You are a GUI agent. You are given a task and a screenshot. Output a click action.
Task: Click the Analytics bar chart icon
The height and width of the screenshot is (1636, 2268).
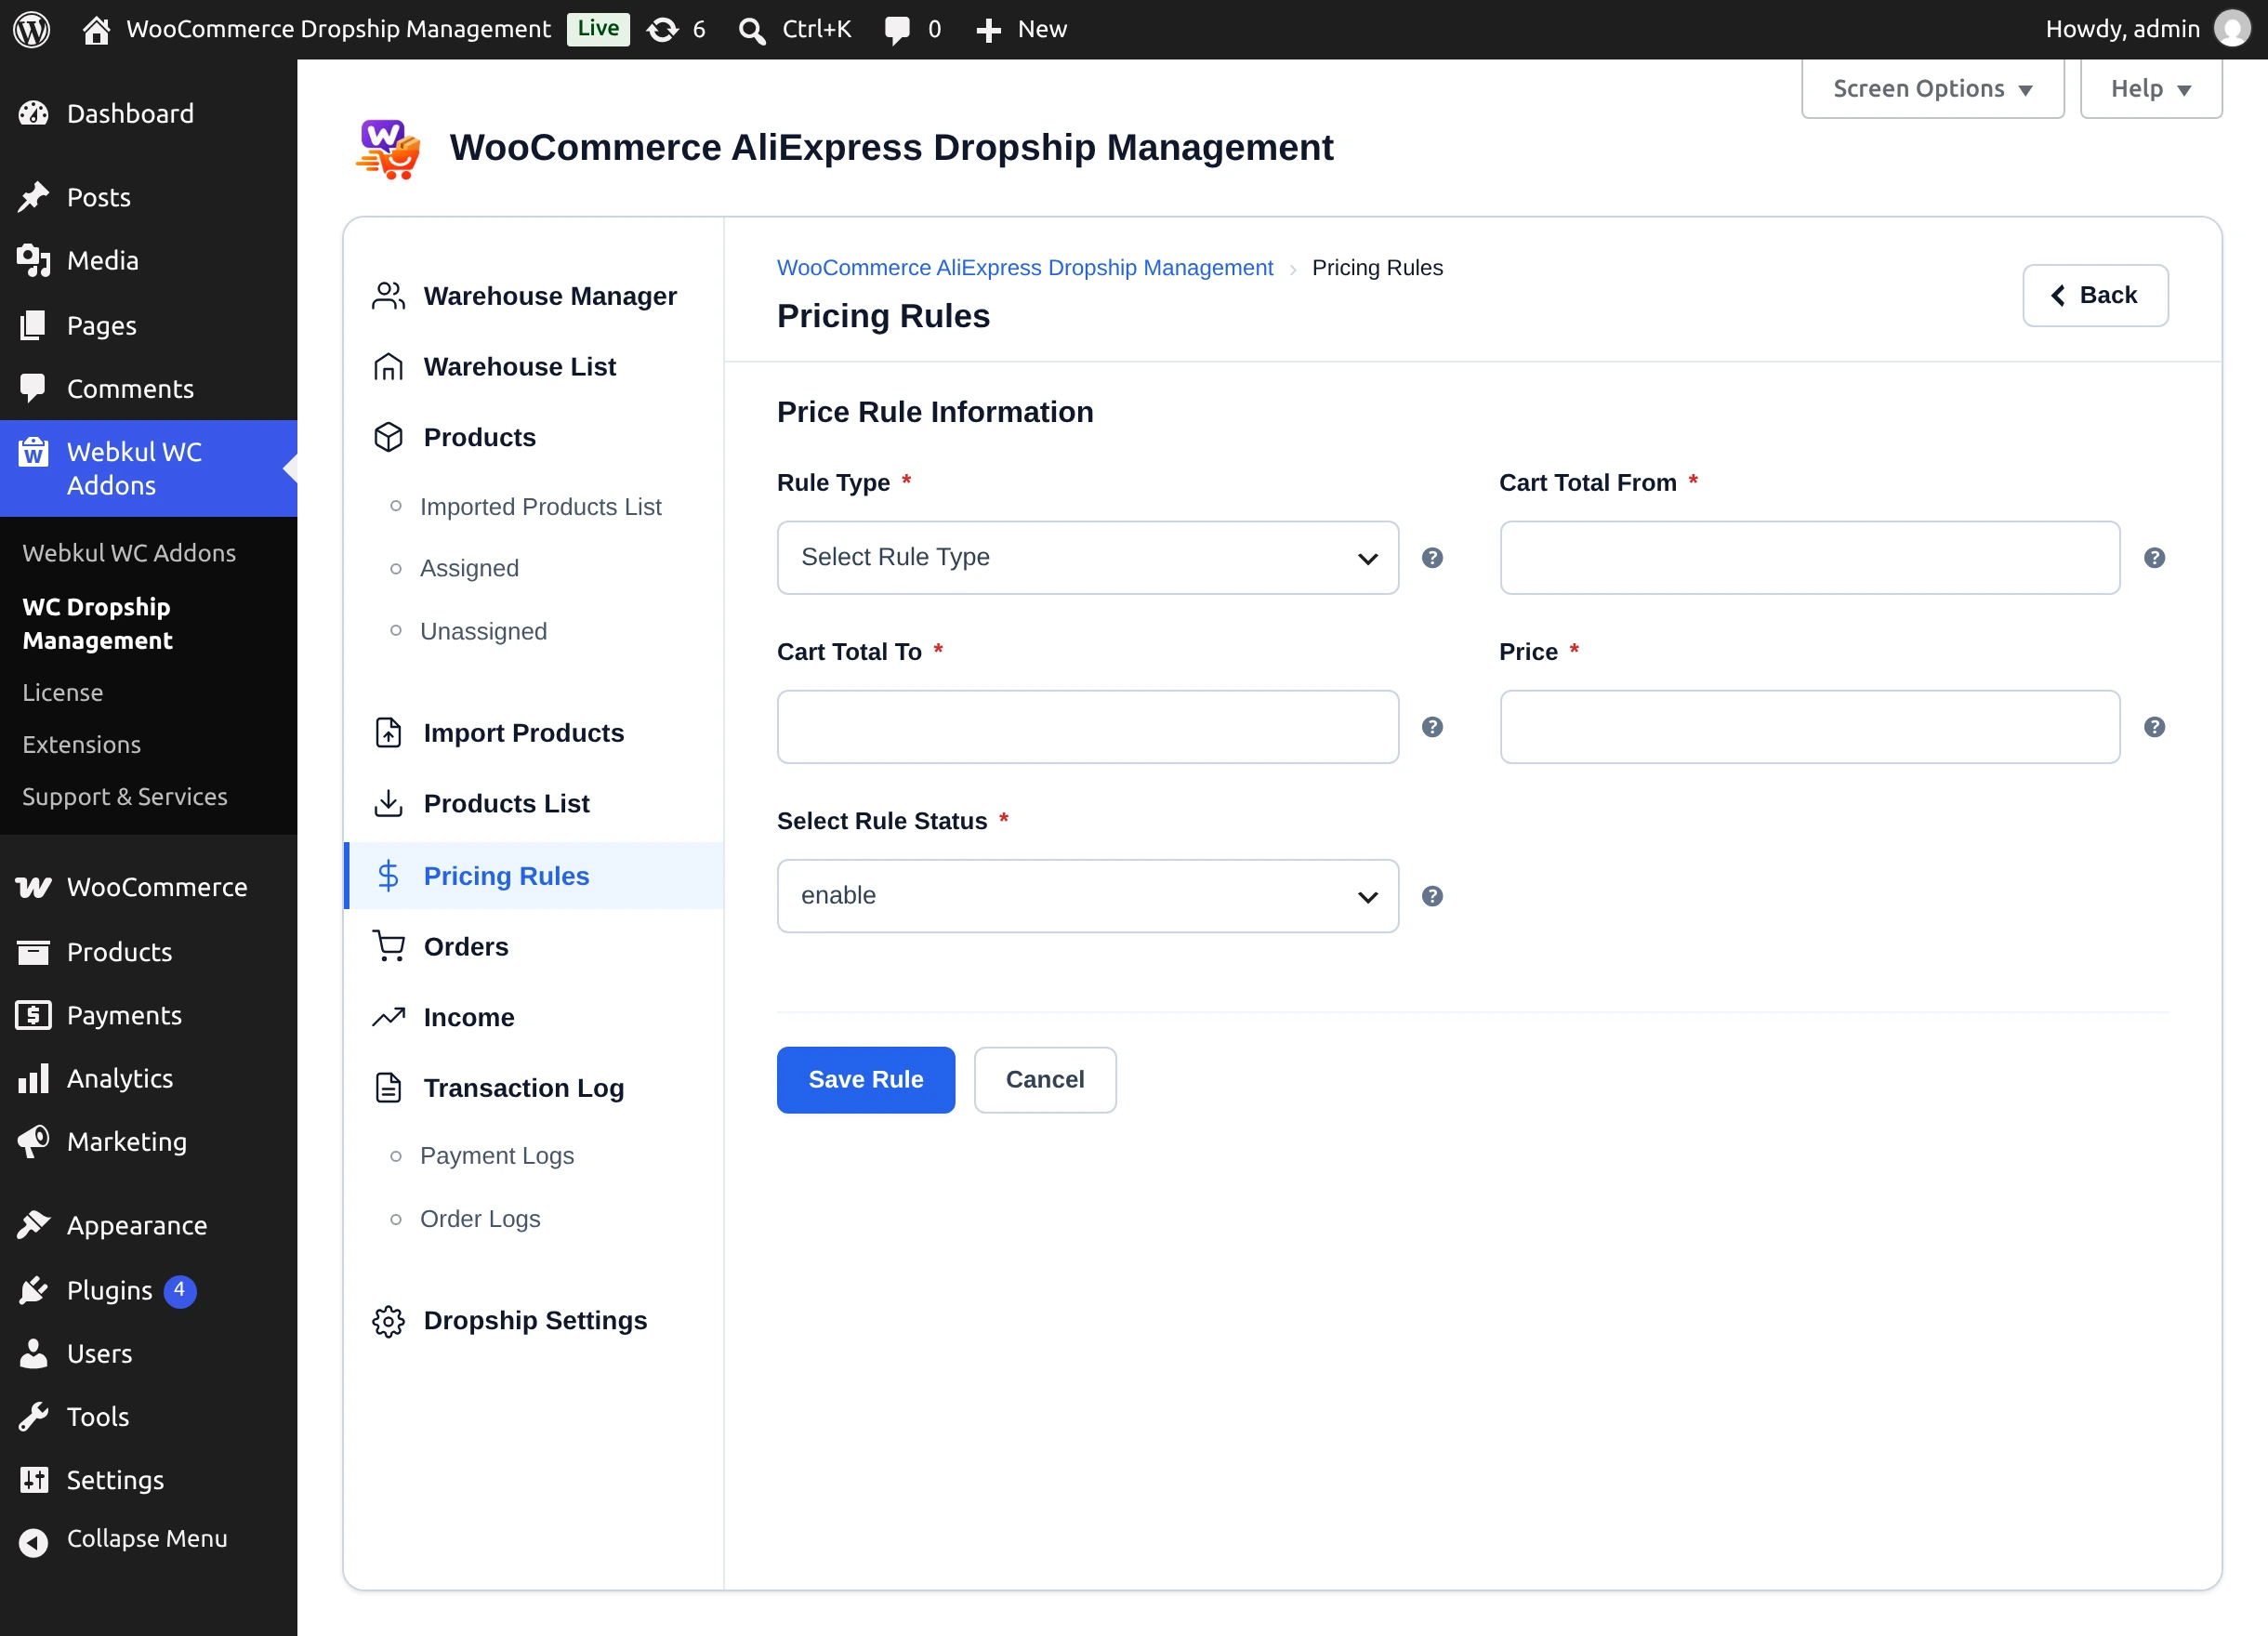pyautogui.click(x=33, y=1079)
